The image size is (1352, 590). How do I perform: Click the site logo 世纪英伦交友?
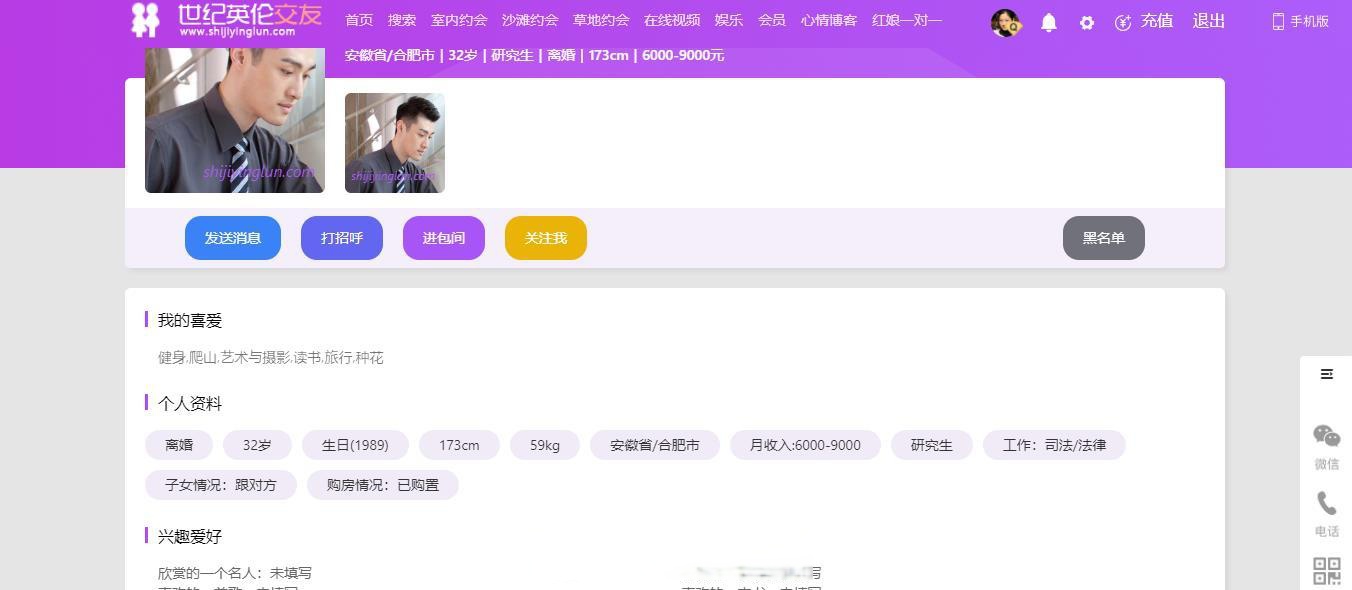[226, 19]
